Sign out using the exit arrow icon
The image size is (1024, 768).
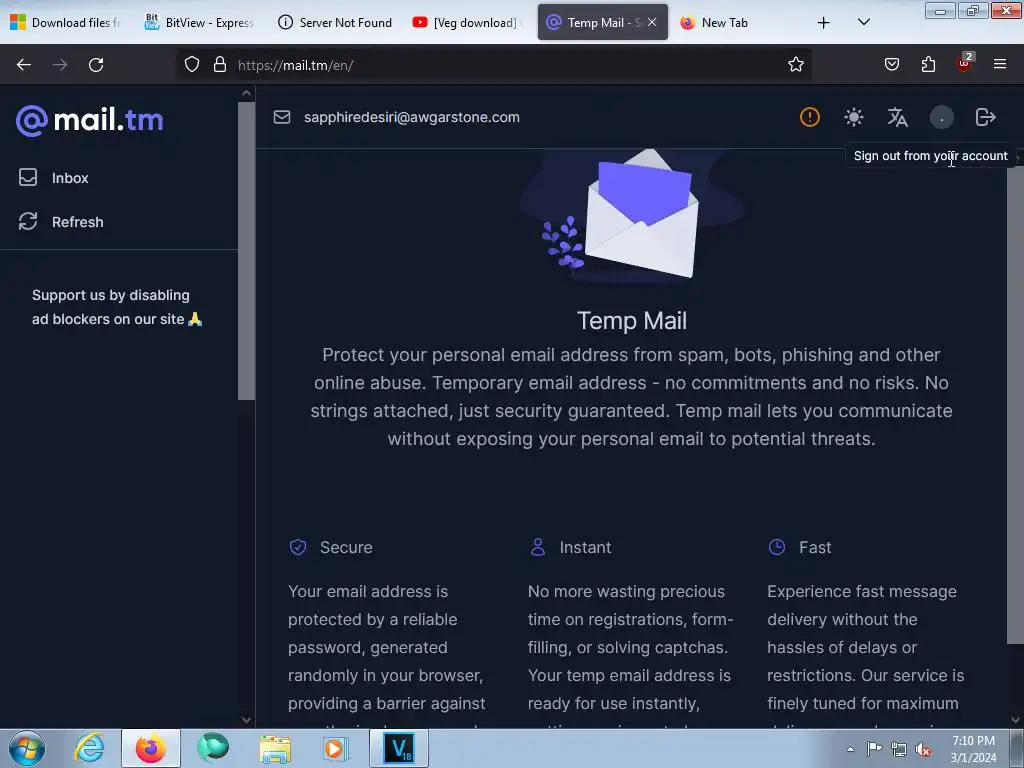(985, 117)
